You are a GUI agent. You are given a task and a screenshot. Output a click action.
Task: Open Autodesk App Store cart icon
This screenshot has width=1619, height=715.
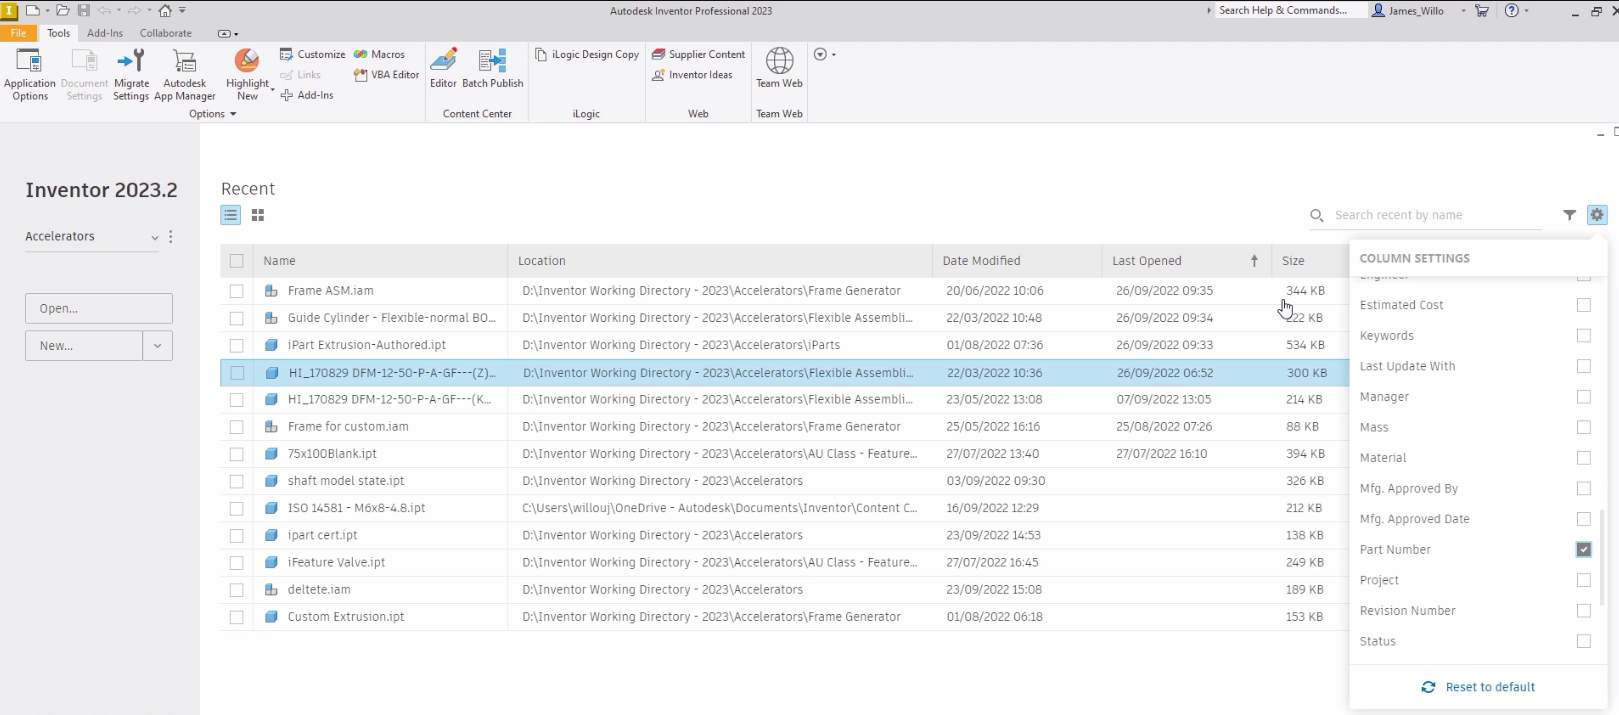point(1482,10)
